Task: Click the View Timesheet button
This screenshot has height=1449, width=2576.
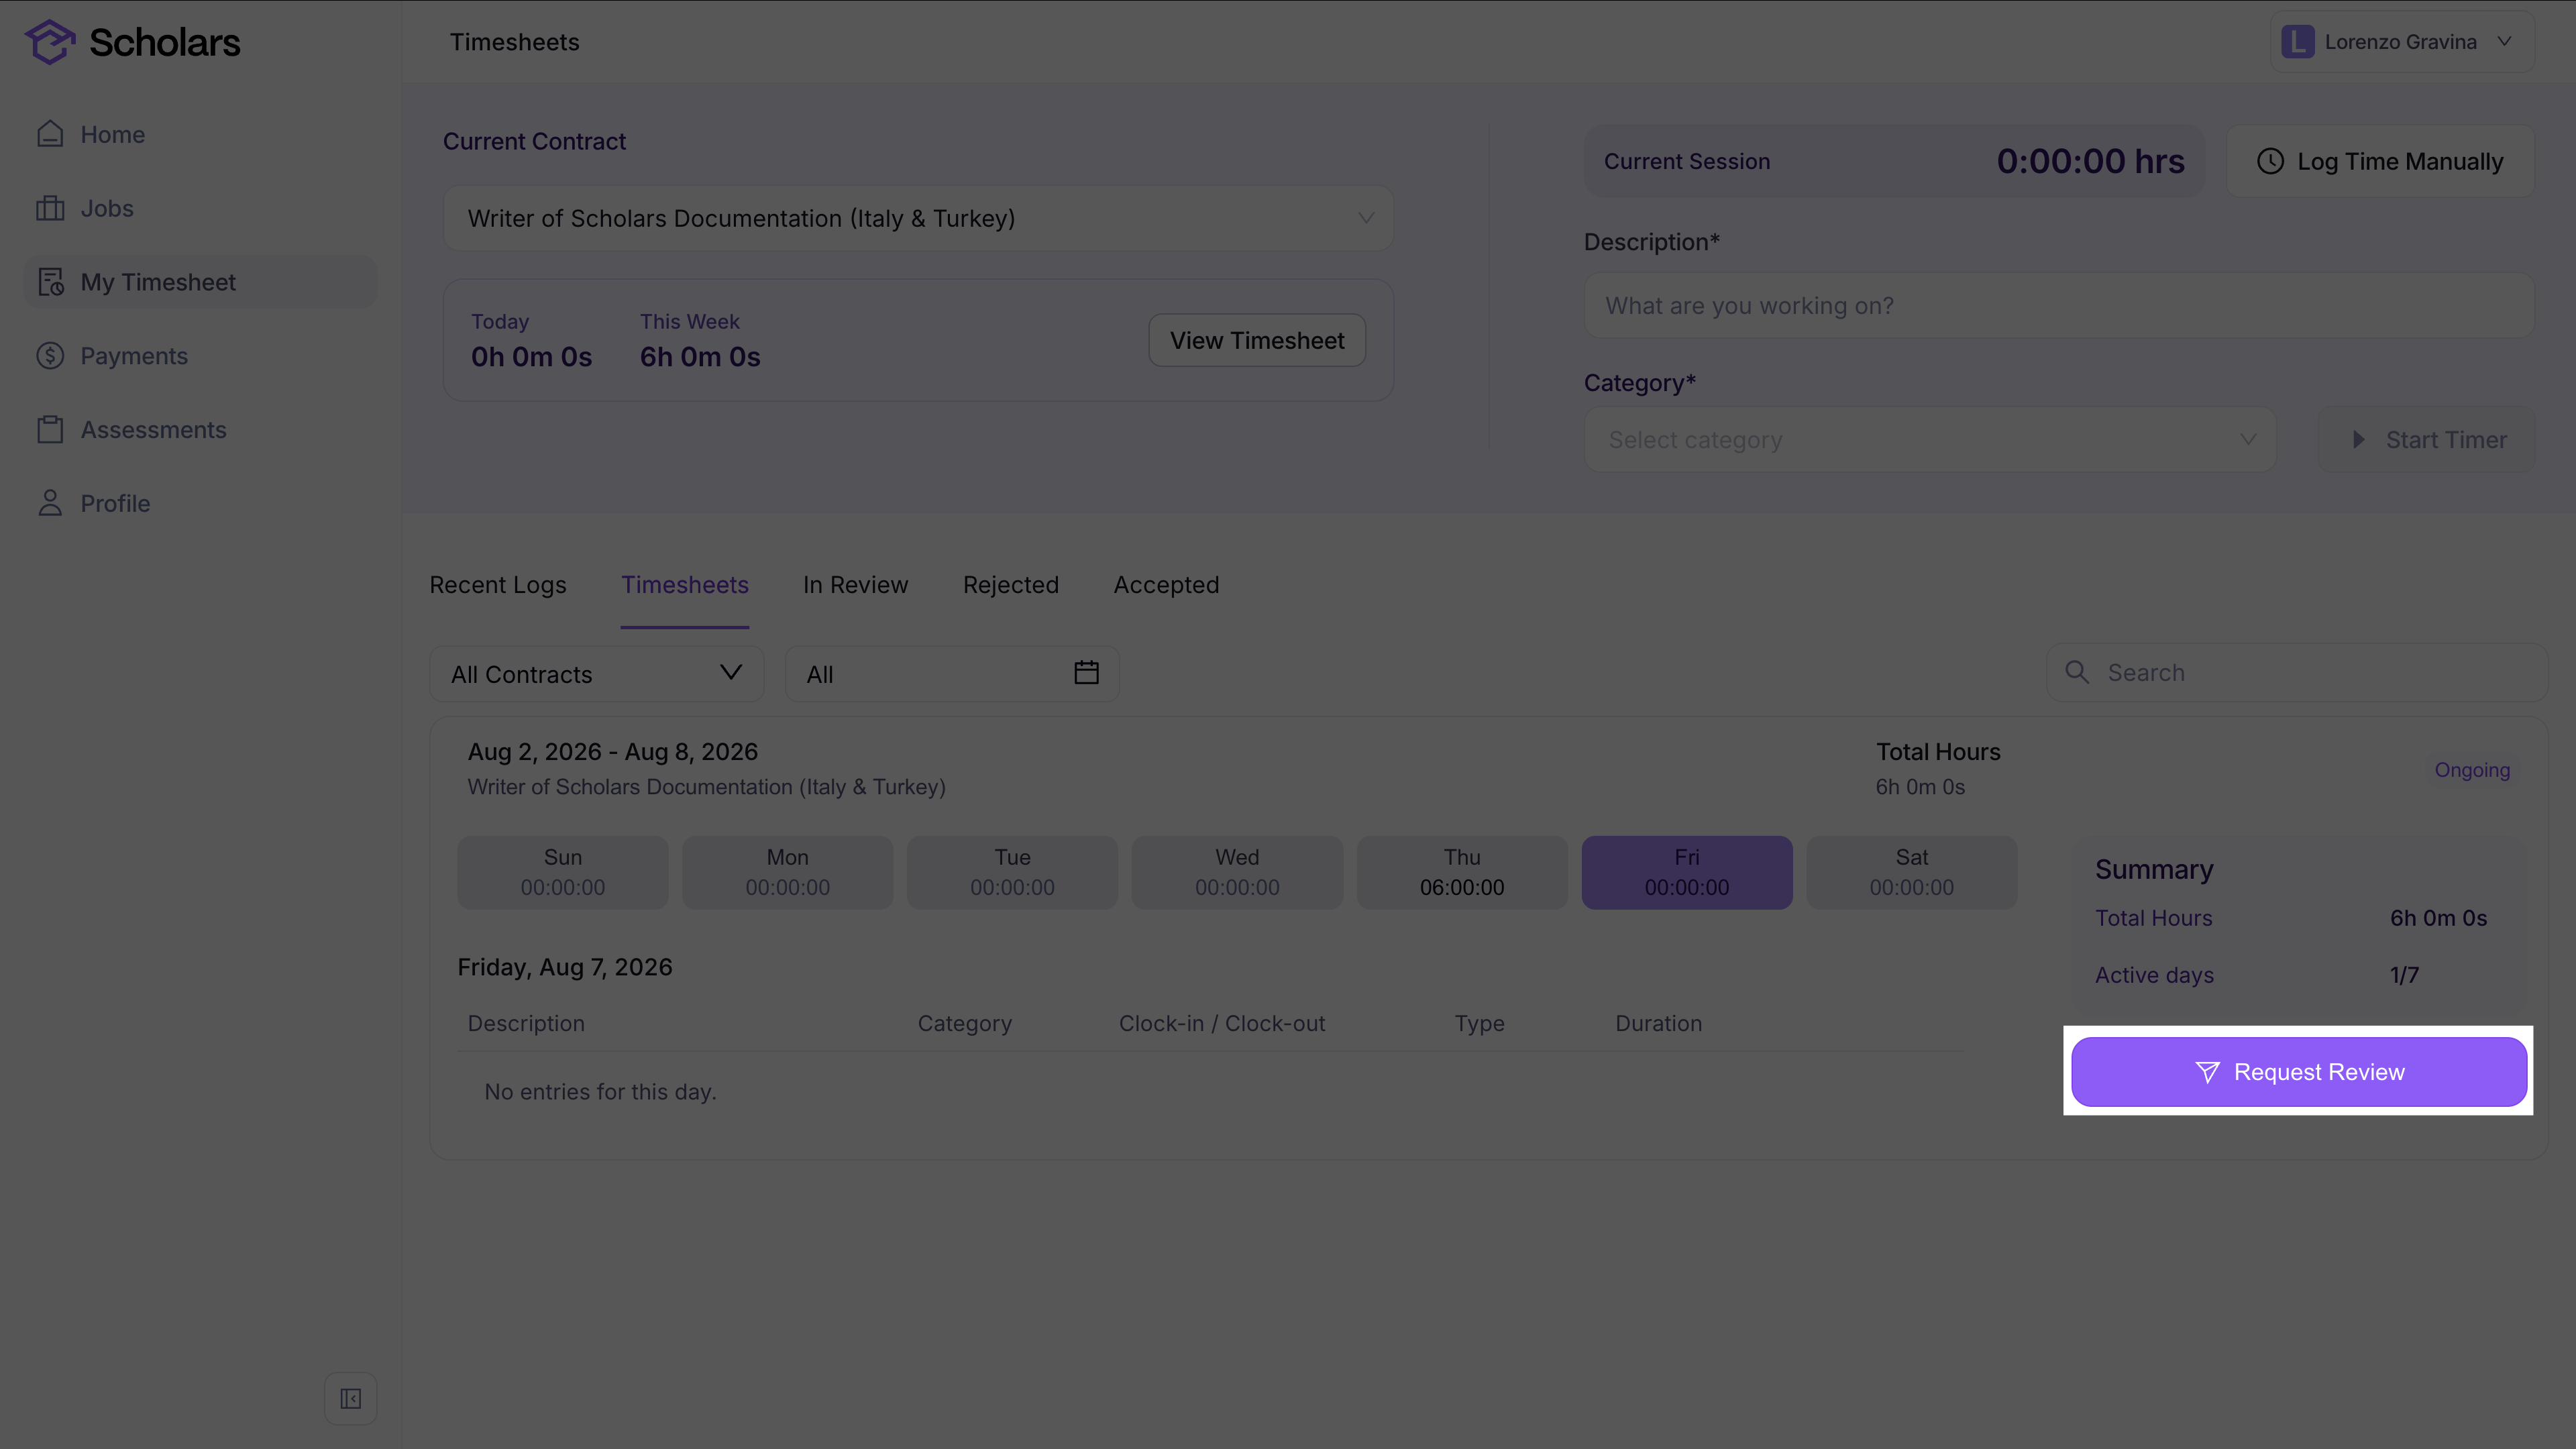Action: pos(1257,341)
